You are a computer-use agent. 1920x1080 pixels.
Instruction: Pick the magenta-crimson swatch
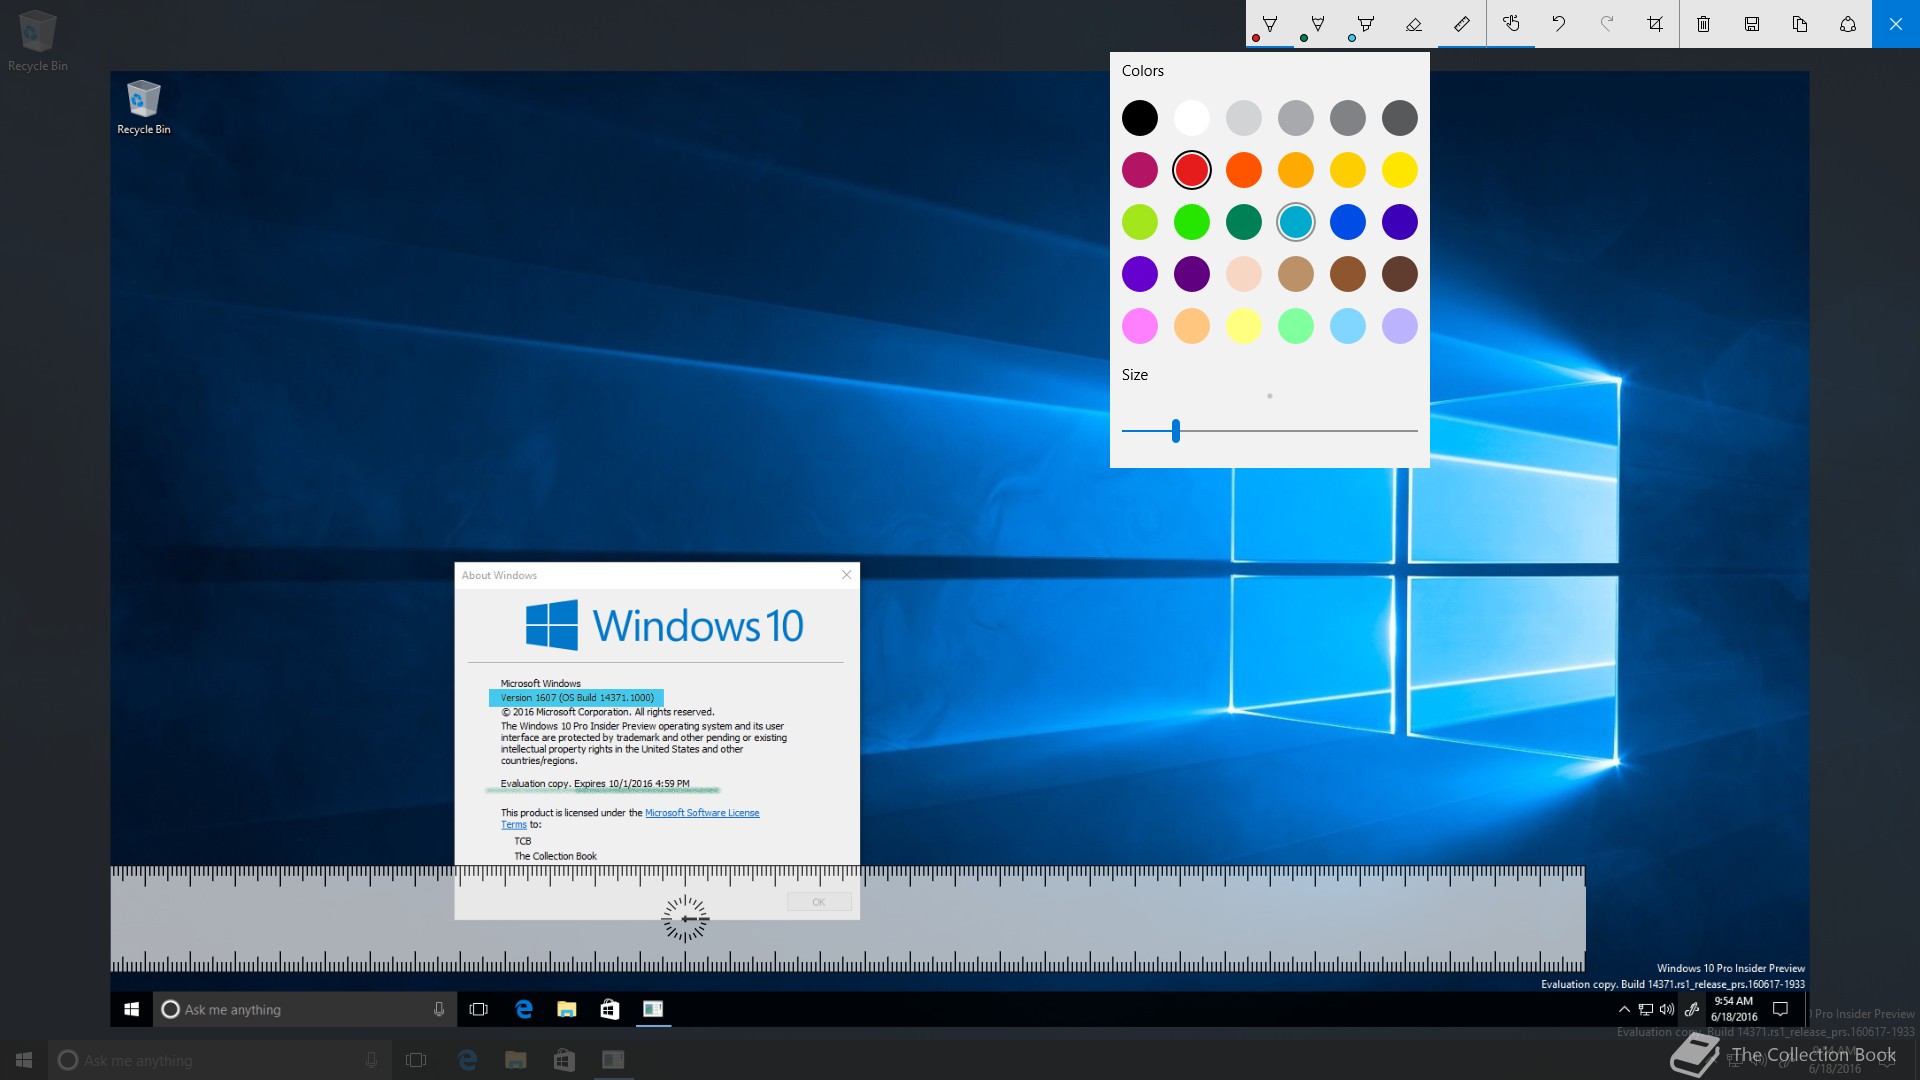click(x=1140, y=170)
